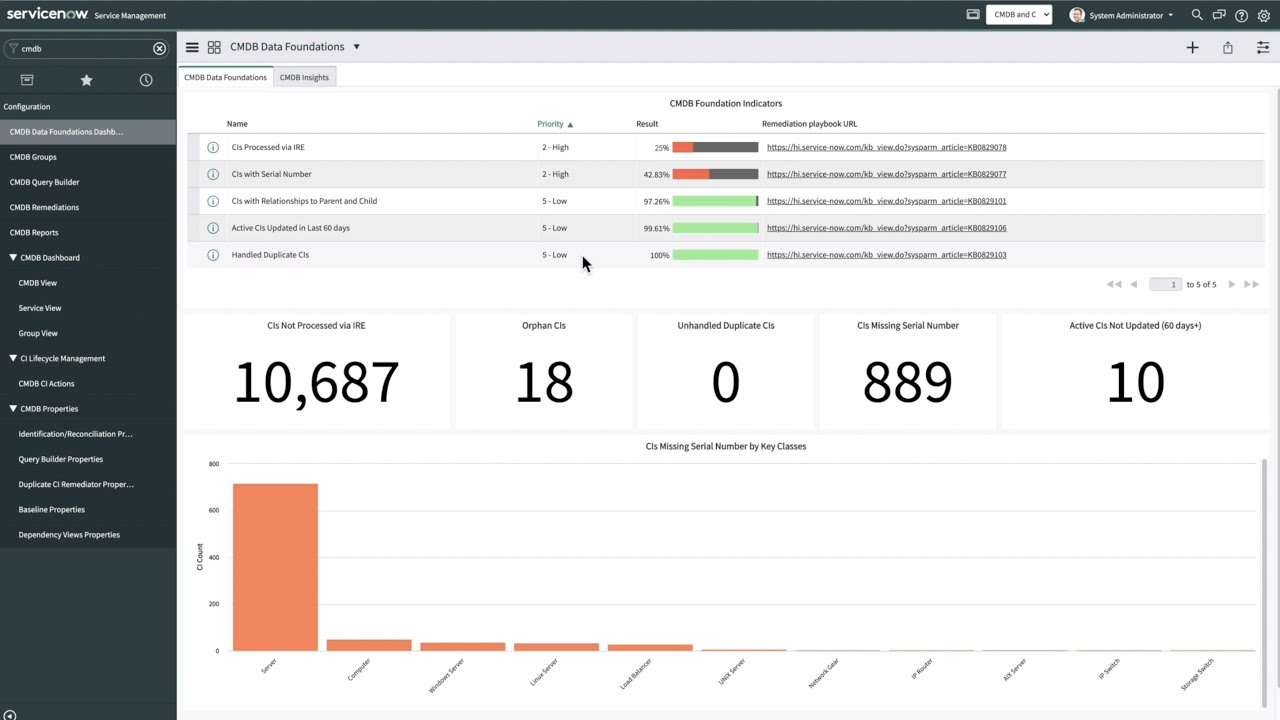Add dashboard content using the plus icon

pos(1192,47)
